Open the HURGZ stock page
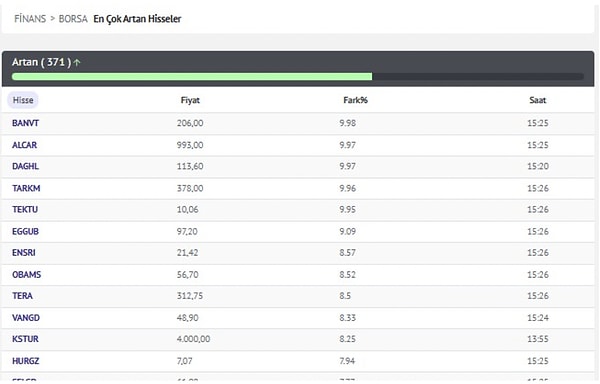 point(26,361)
